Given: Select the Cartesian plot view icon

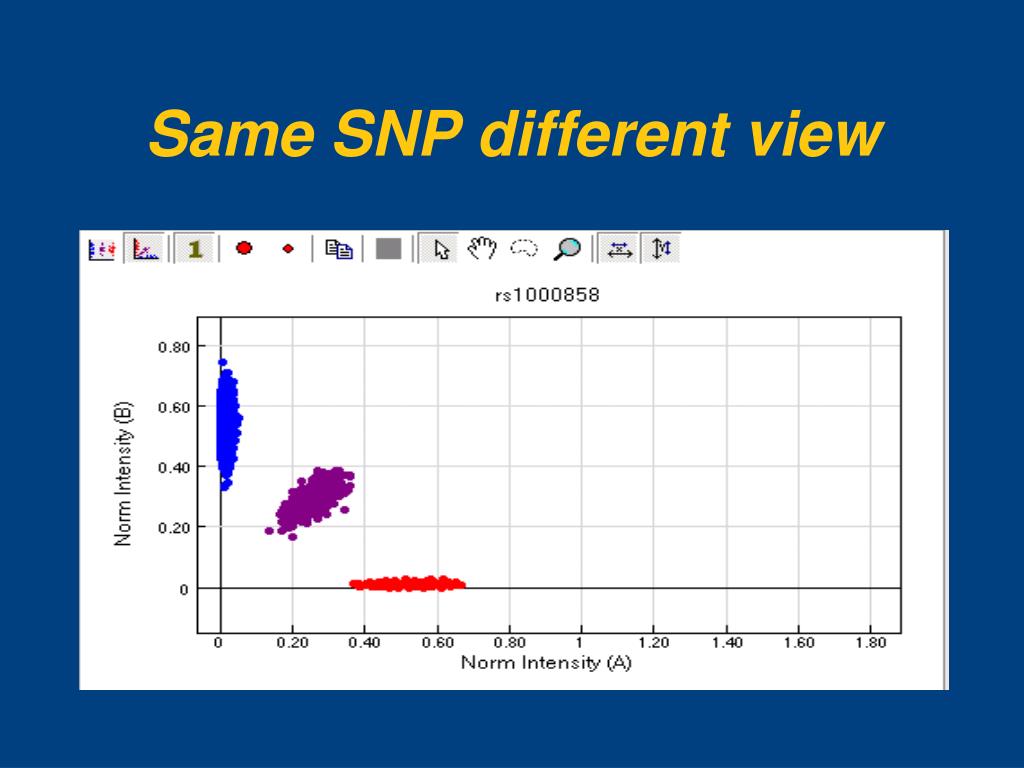Looking at the screenshot, I should click(x=145, y=249).
